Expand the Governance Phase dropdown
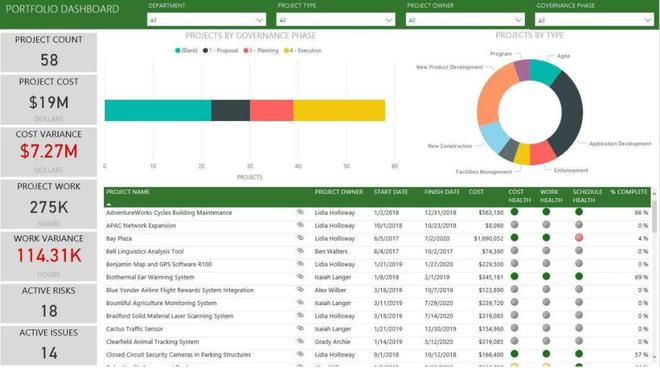Image resolution: width=660 pixels, height=368 pixels. 594,20
